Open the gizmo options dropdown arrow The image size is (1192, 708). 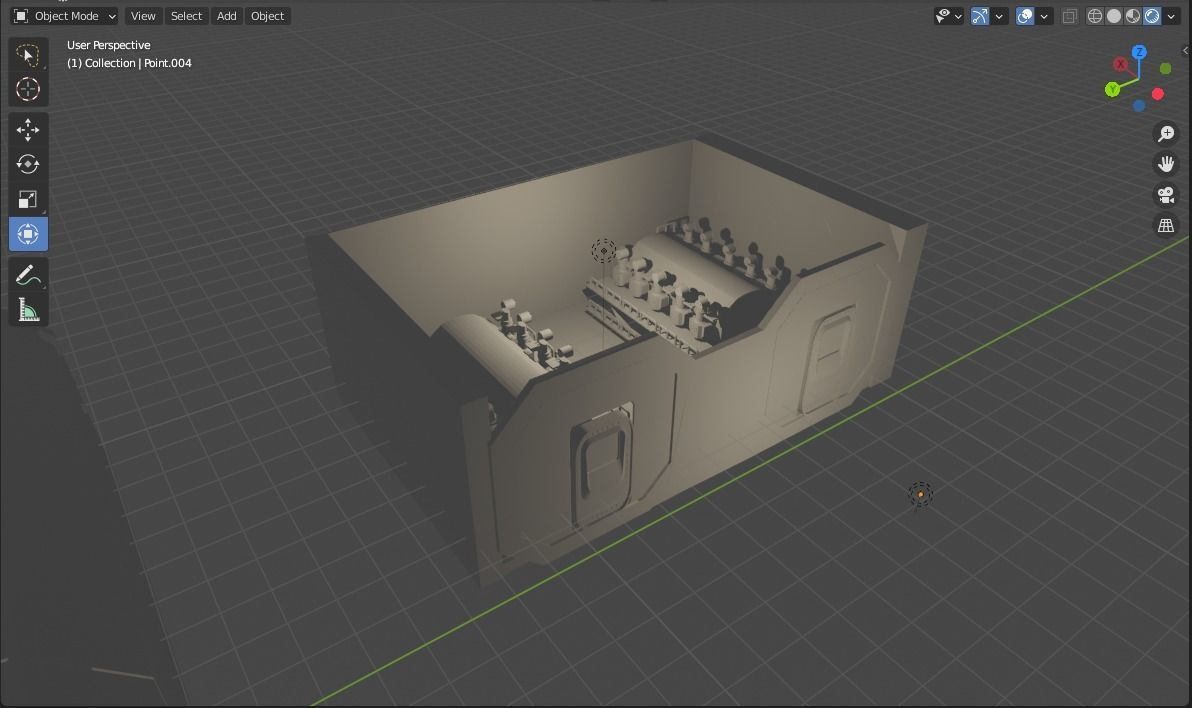coord(999,16)
